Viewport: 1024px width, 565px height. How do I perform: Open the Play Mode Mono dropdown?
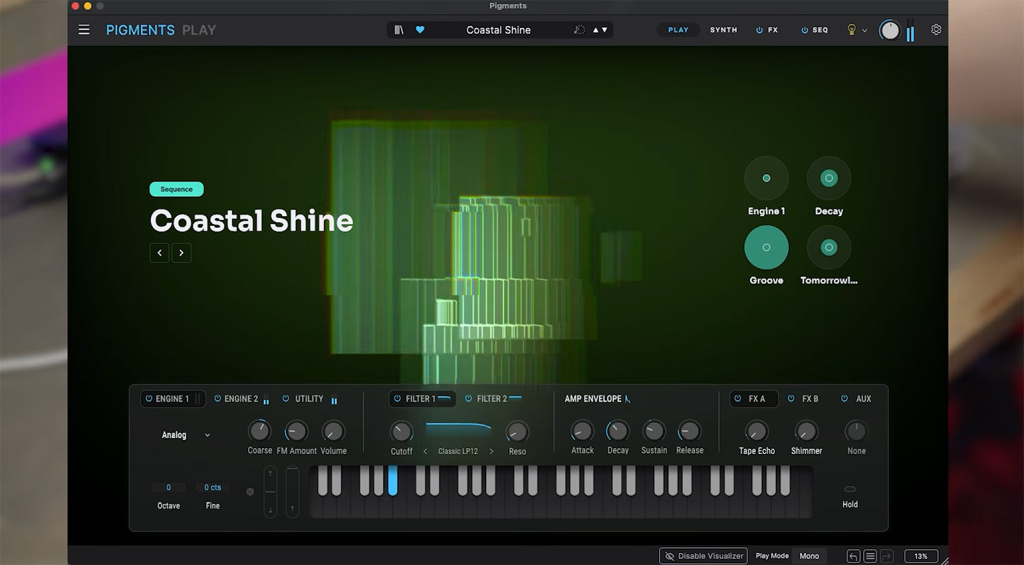[x=809, y=556]
